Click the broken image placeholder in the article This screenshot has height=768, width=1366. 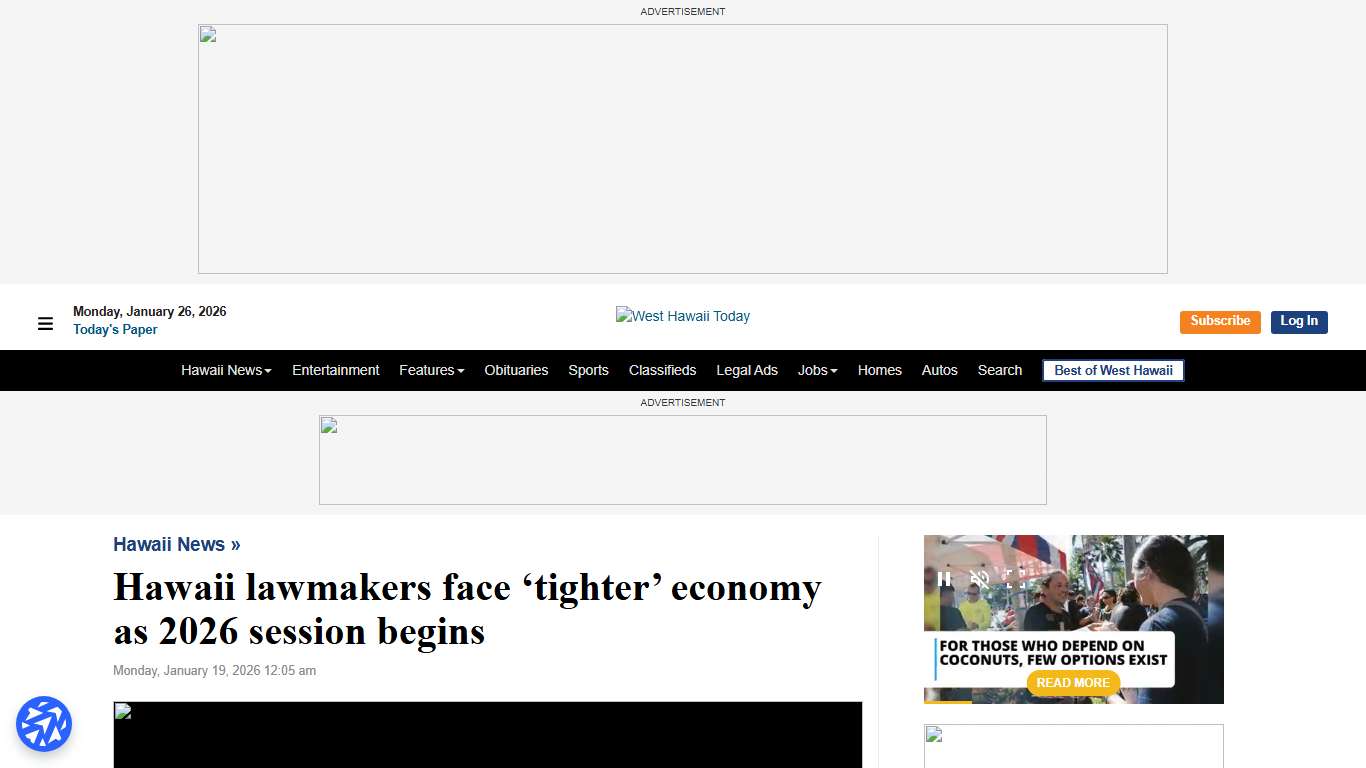[x=124, y=712]
